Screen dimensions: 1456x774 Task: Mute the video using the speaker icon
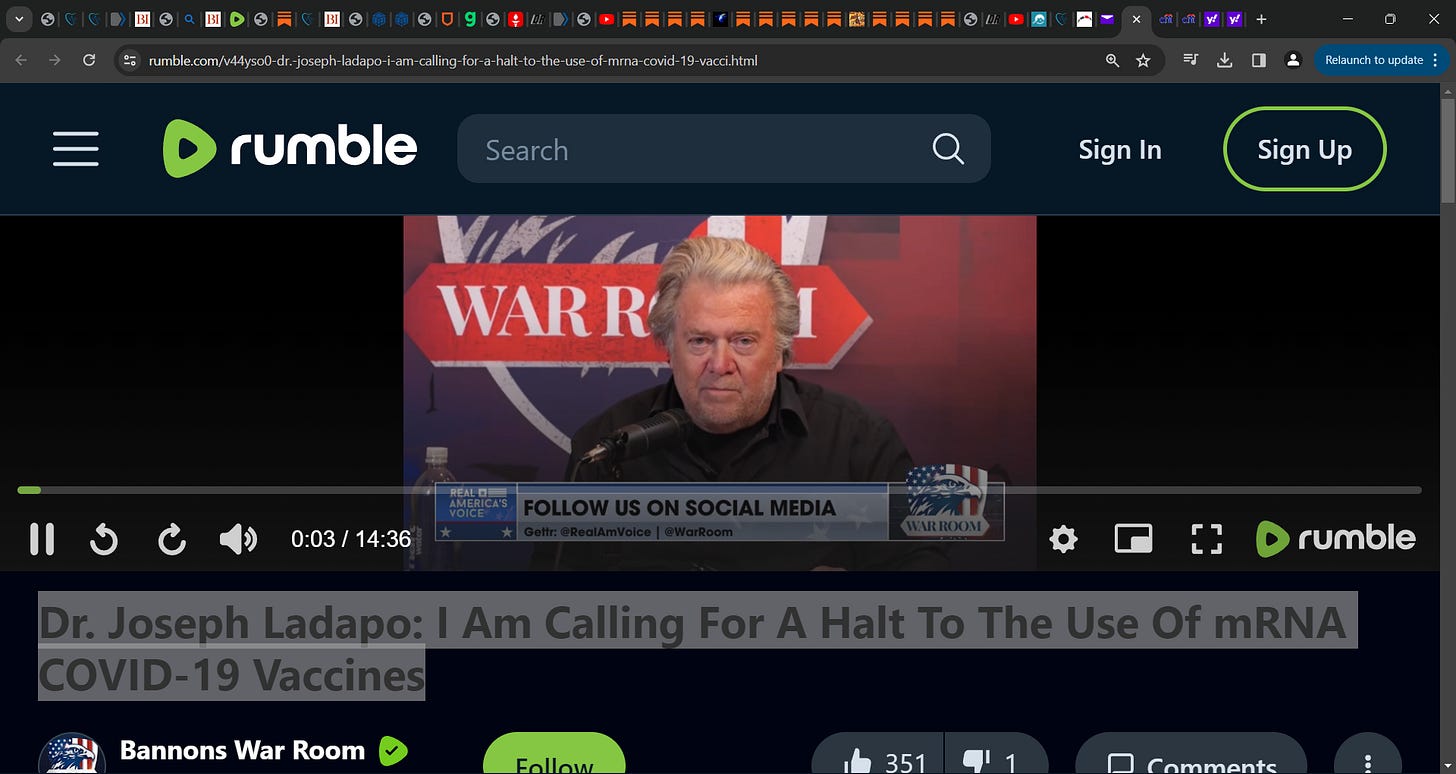click(238, 539)
